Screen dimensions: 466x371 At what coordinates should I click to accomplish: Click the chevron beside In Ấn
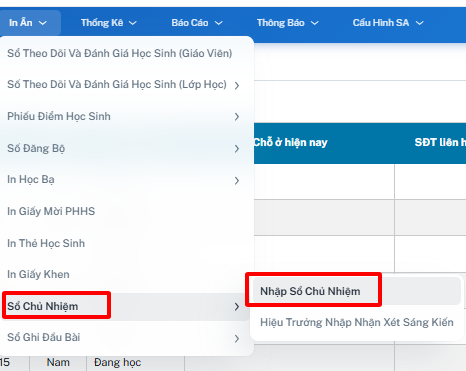click(43, 23)
